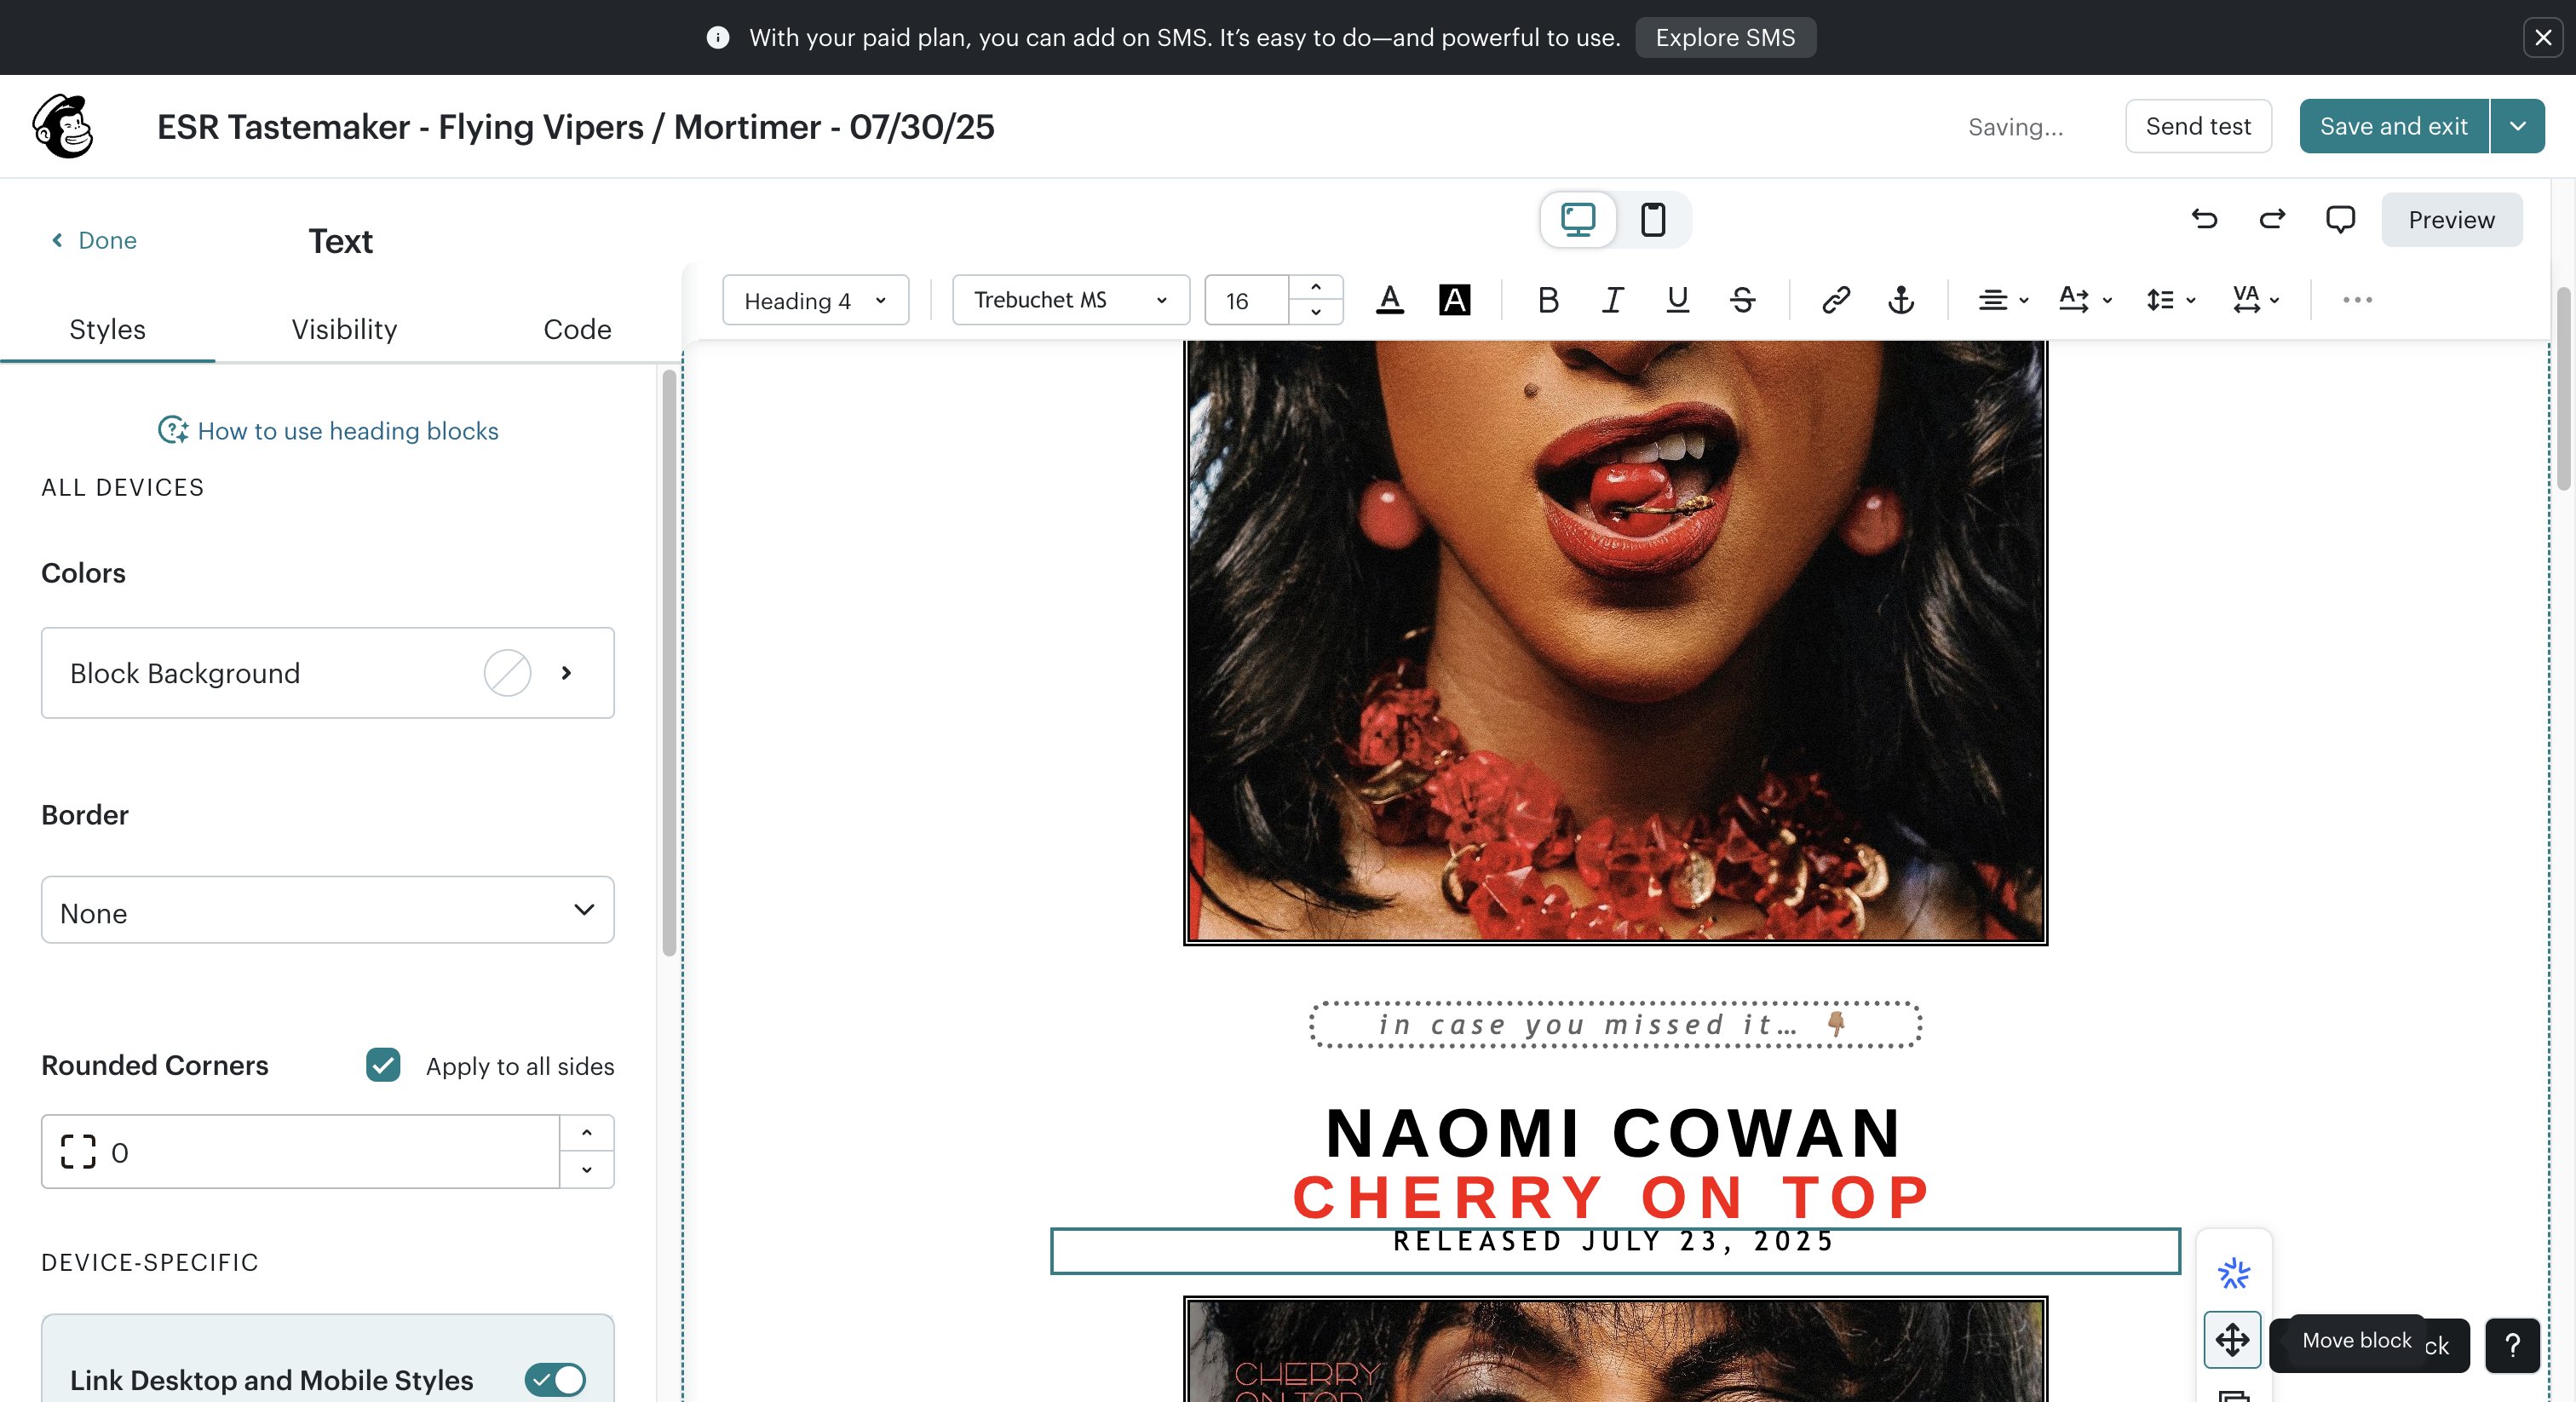The image size is (2576, 1402).
Task: Click the Block Background color swatch
Action: pyautogui.click(x=507, y=673)
